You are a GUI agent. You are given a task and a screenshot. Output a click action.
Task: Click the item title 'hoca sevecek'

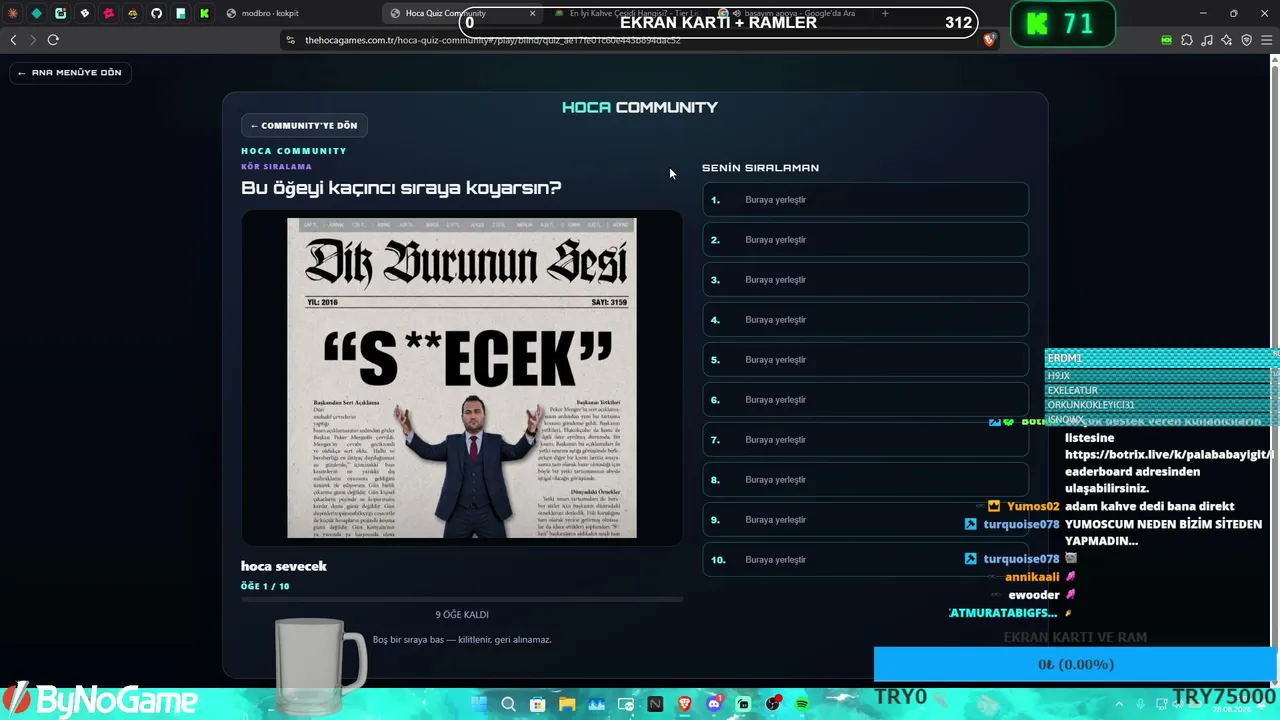coord(284,566)
